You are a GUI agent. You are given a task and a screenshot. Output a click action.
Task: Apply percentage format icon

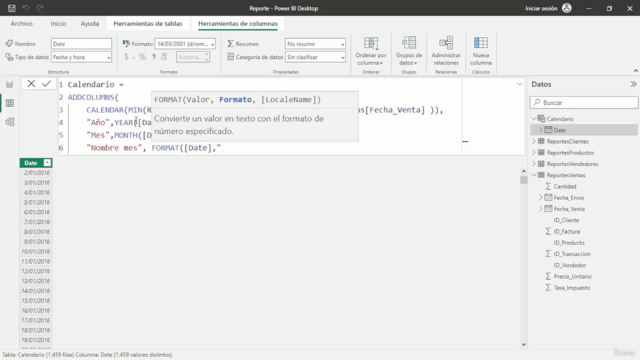point(142,57)
